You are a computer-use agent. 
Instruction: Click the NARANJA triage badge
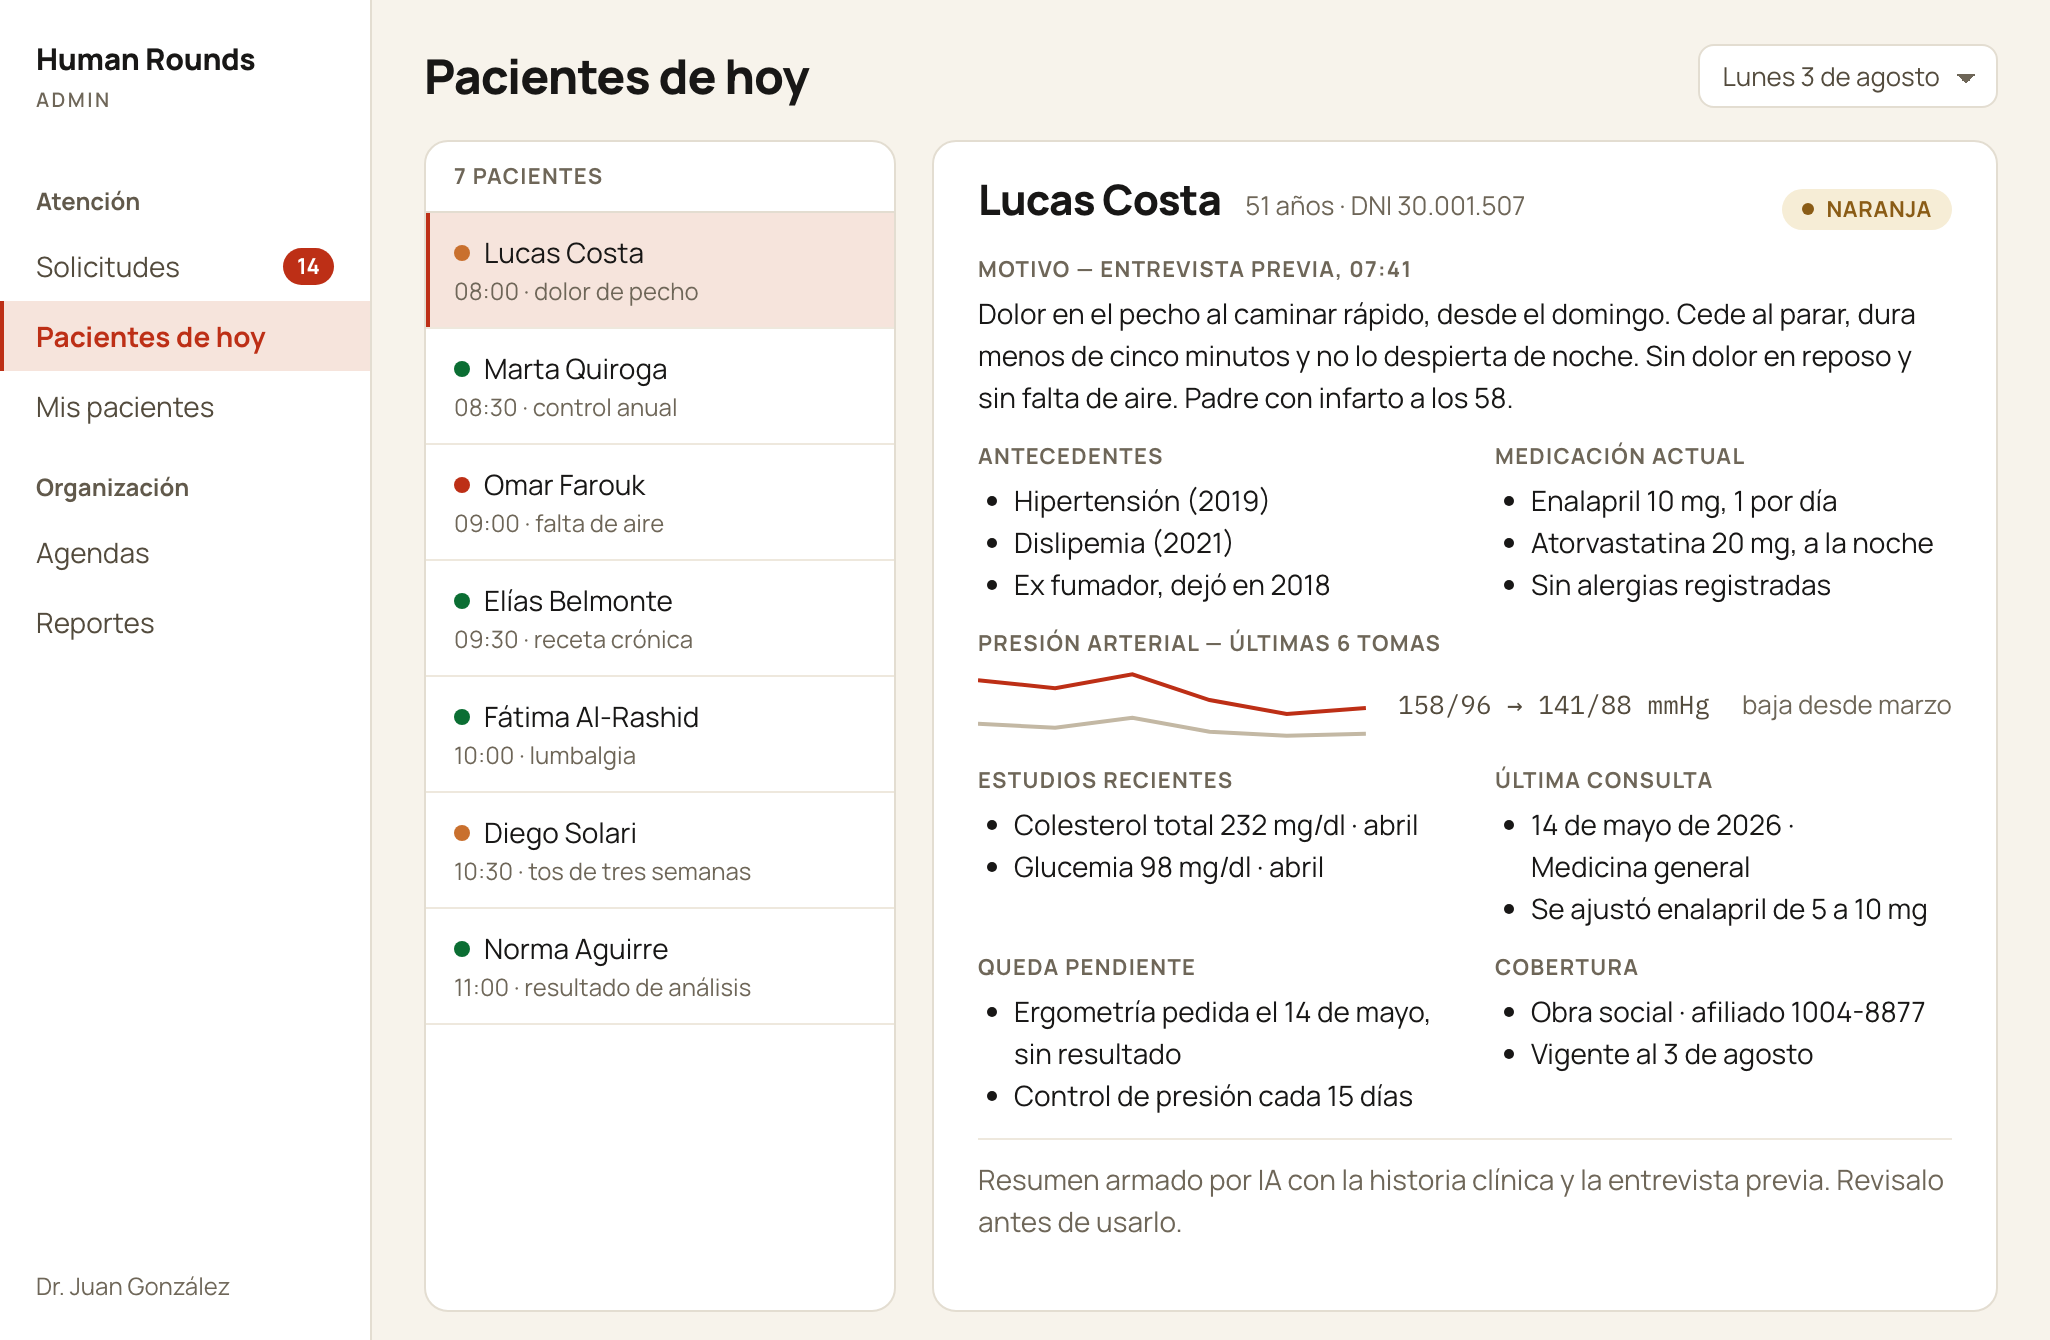(x=1866, y=209)
